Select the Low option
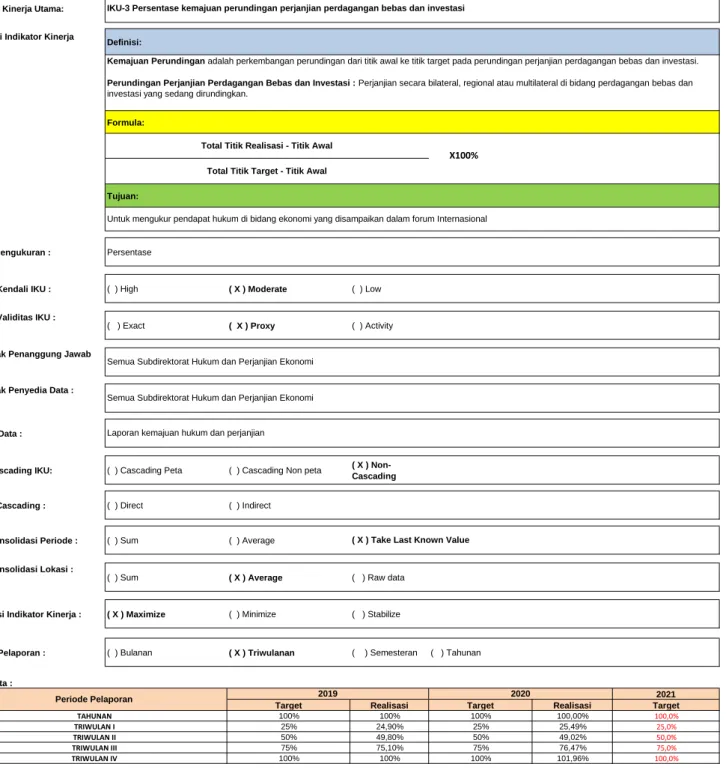This screenshot has width=726, height=773. pos(366,289)
